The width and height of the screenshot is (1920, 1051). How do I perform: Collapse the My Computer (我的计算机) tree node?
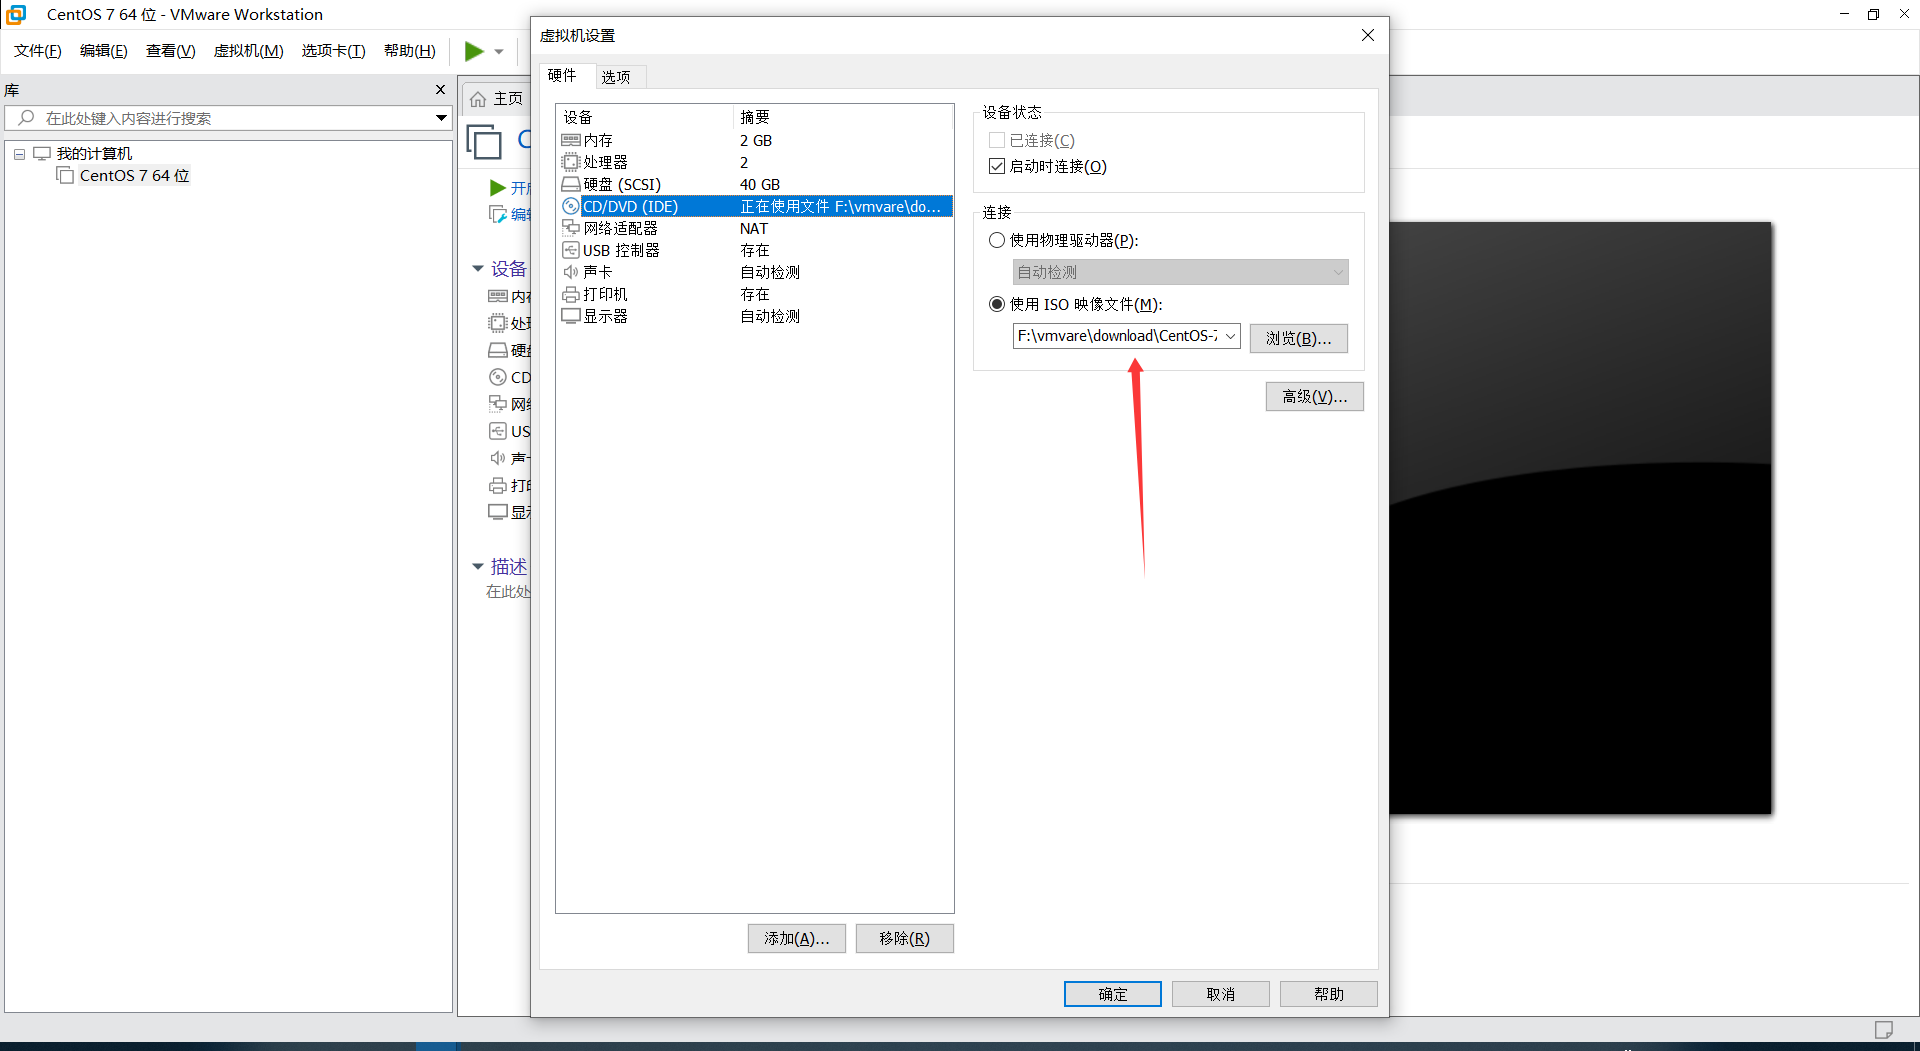pyautogui.click(x=19, y=154)
